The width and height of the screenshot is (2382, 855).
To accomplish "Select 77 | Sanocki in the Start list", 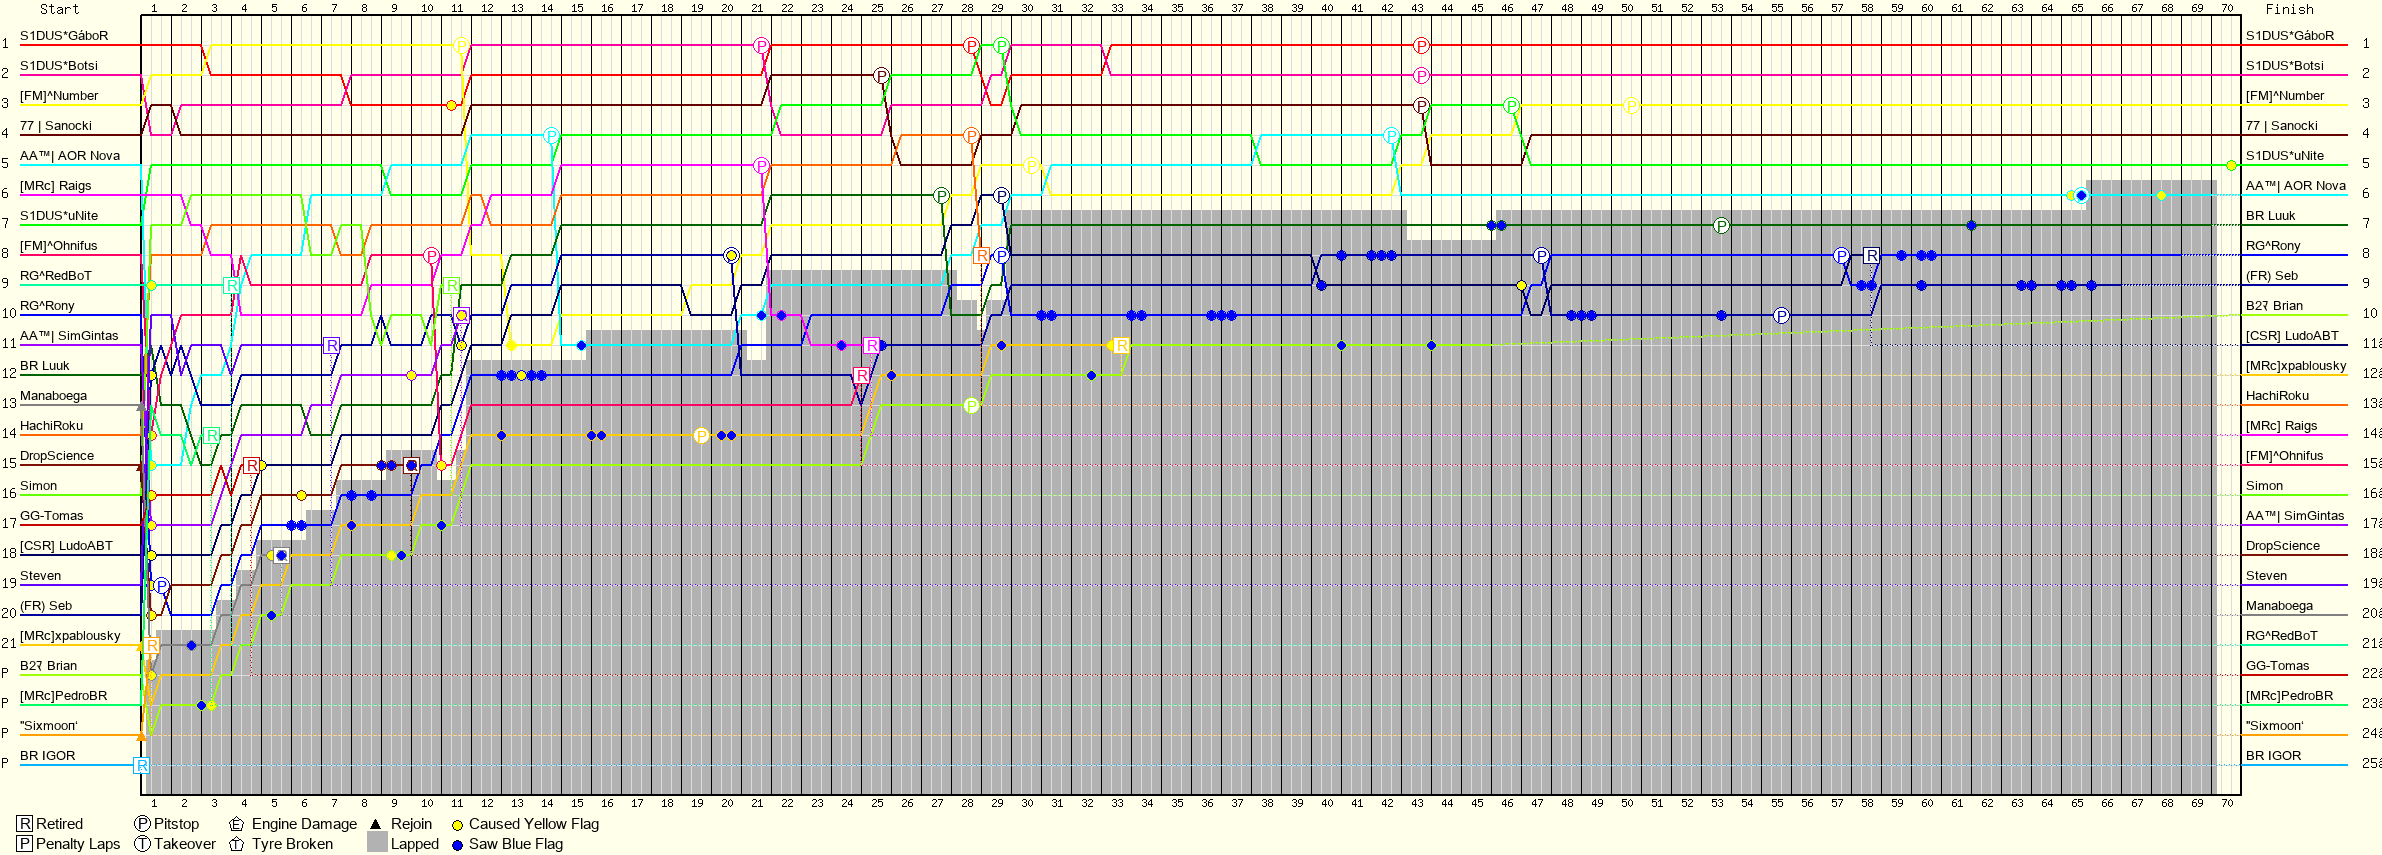I will 56,126.
